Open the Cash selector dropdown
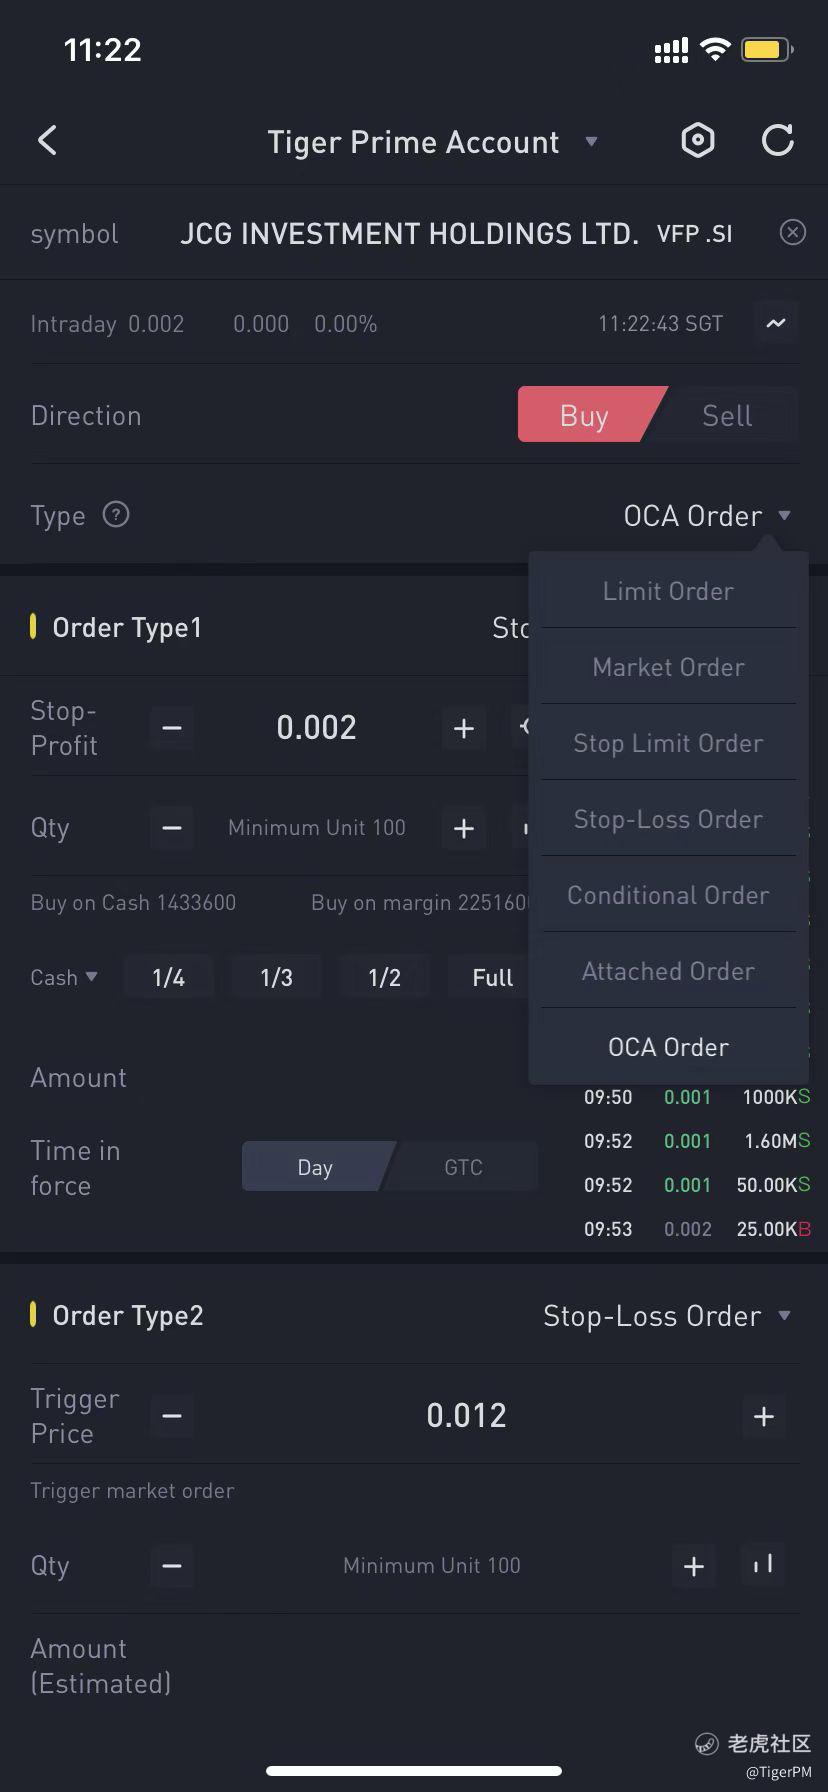Viewport: 828px width, 1792px height. (x=64, y=977)
